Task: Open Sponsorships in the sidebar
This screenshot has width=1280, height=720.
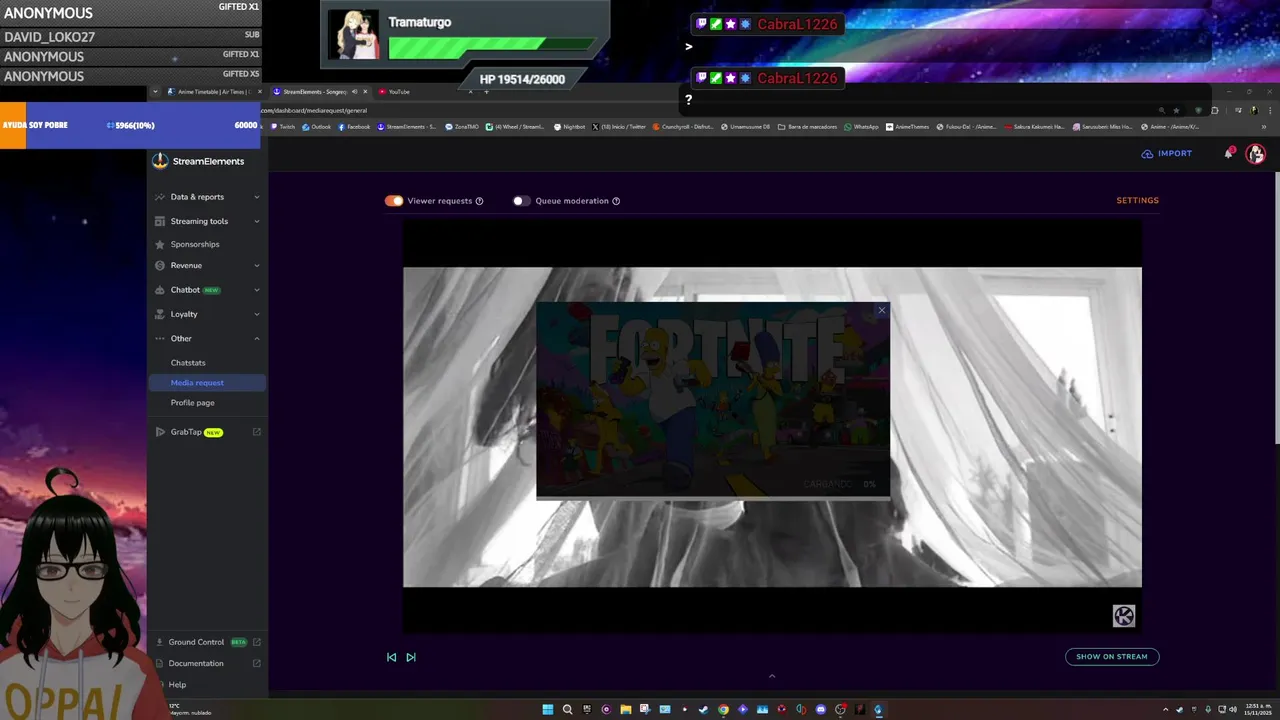Action: 195,244
